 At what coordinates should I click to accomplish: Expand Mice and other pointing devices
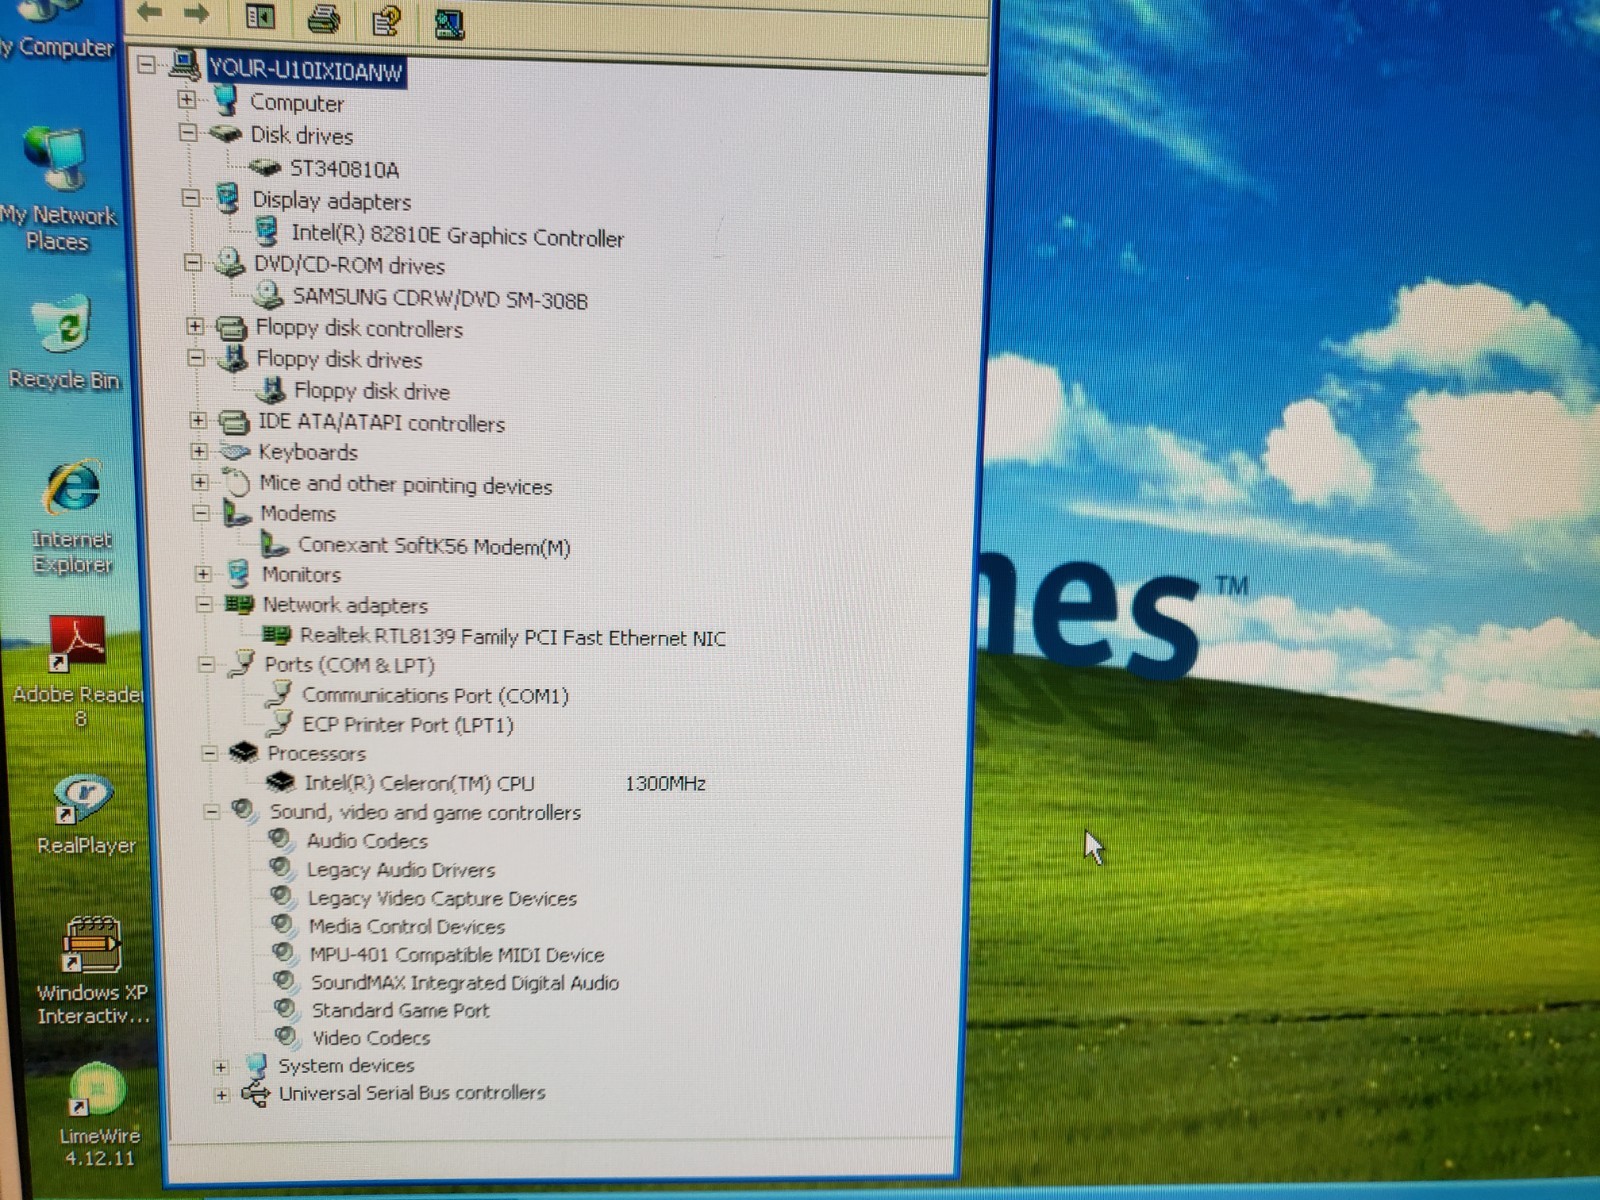200,482
